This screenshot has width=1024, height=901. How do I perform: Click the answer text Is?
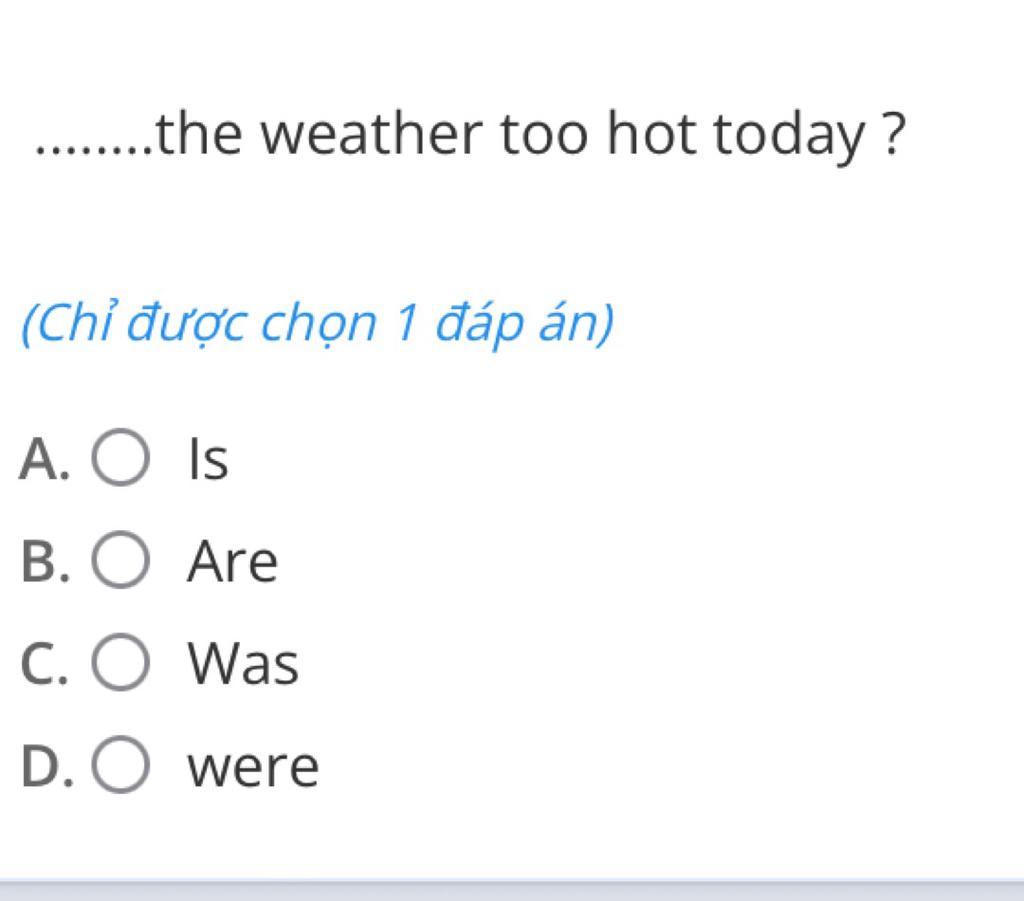tap(208, 459)
